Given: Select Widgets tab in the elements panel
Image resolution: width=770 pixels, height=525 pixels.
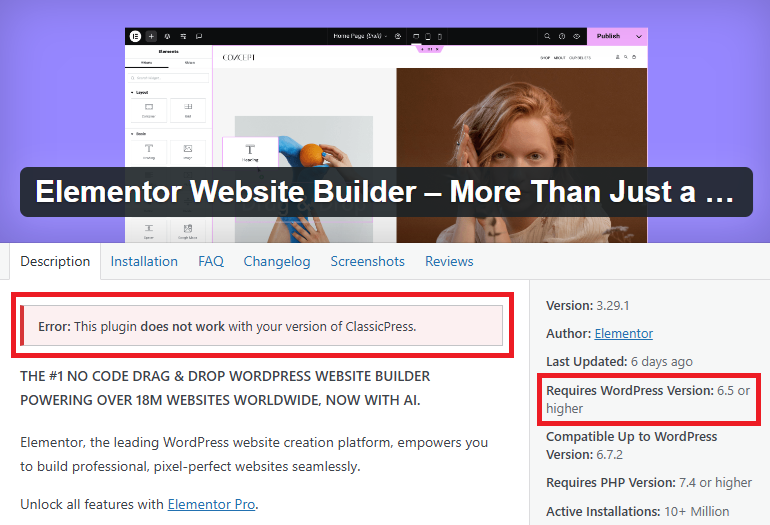Looking at the screenshot, I should [x=146, y=63].
